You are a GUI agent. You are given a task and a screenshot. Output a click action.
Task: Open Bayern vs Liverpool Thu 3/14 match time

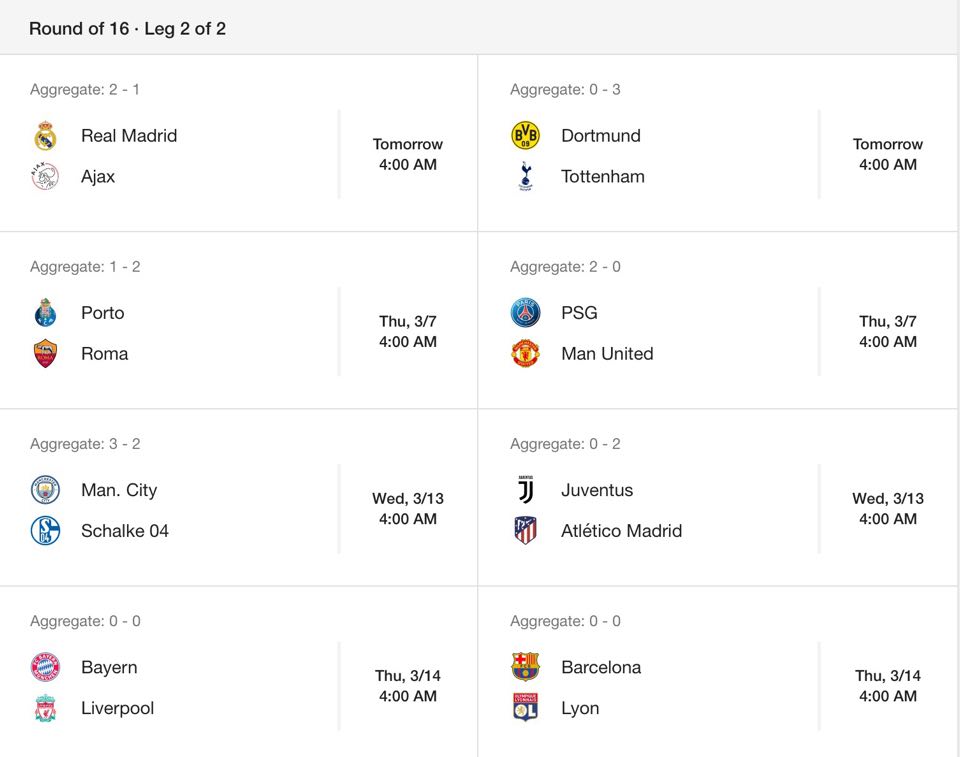click(x=408, y=686)
